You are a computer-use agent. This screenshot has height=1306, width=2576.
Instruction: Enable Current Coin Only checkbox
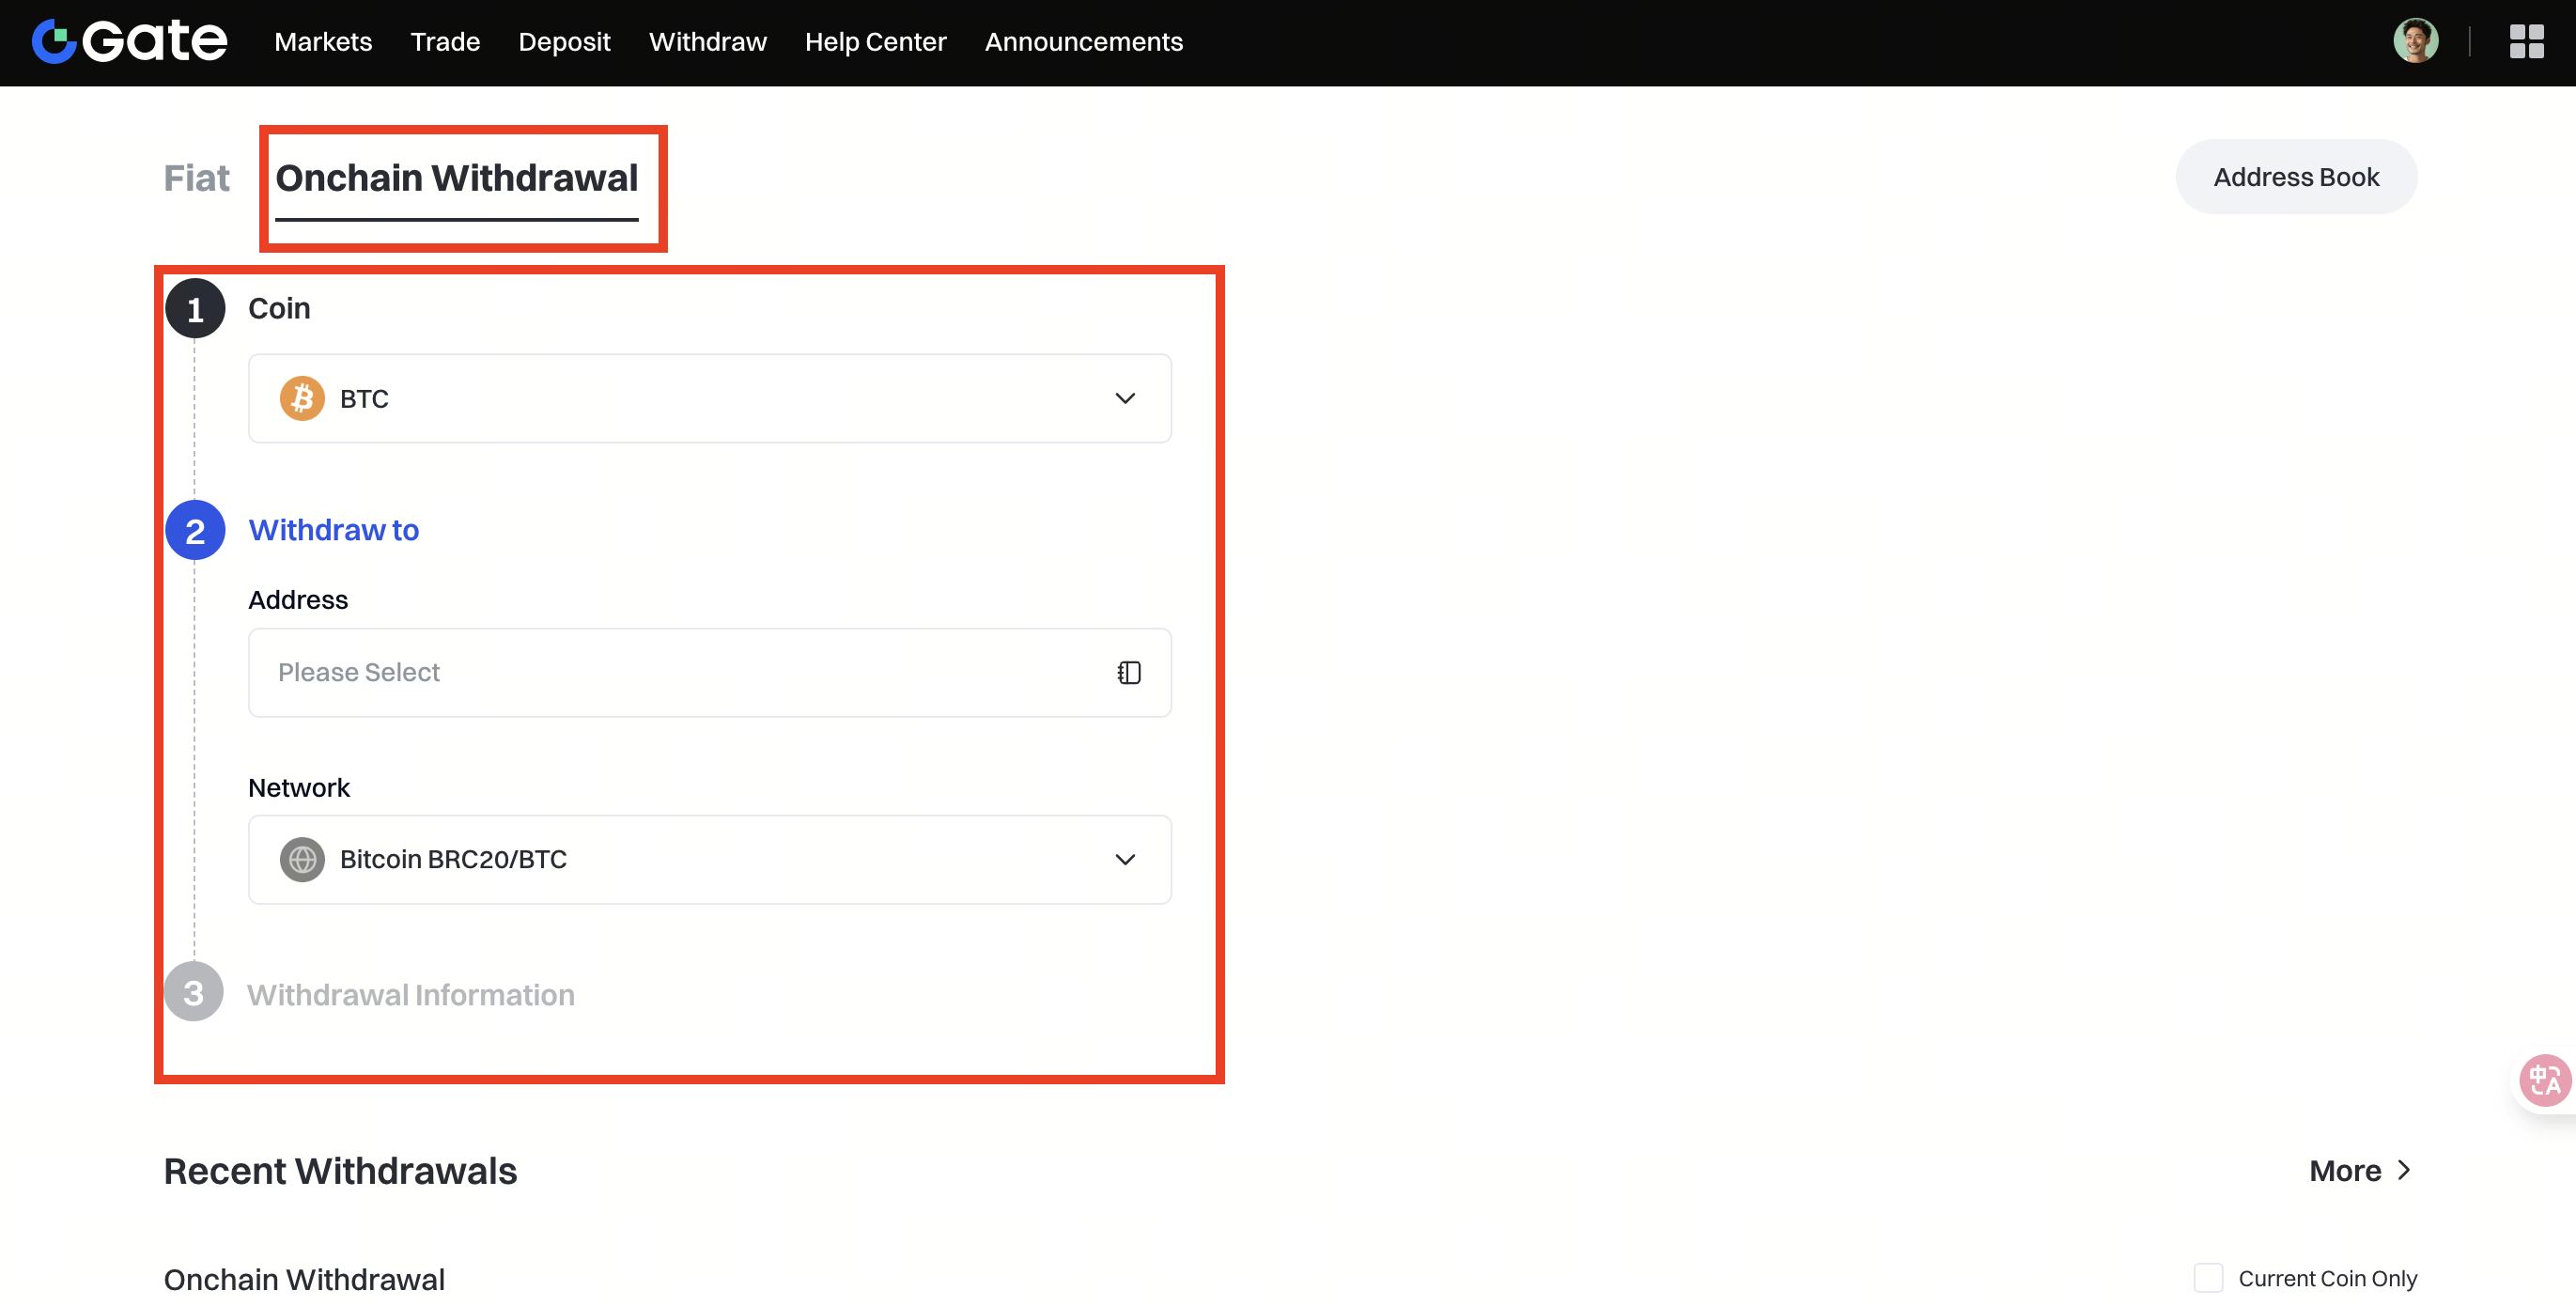[x=2208, y=1278]
